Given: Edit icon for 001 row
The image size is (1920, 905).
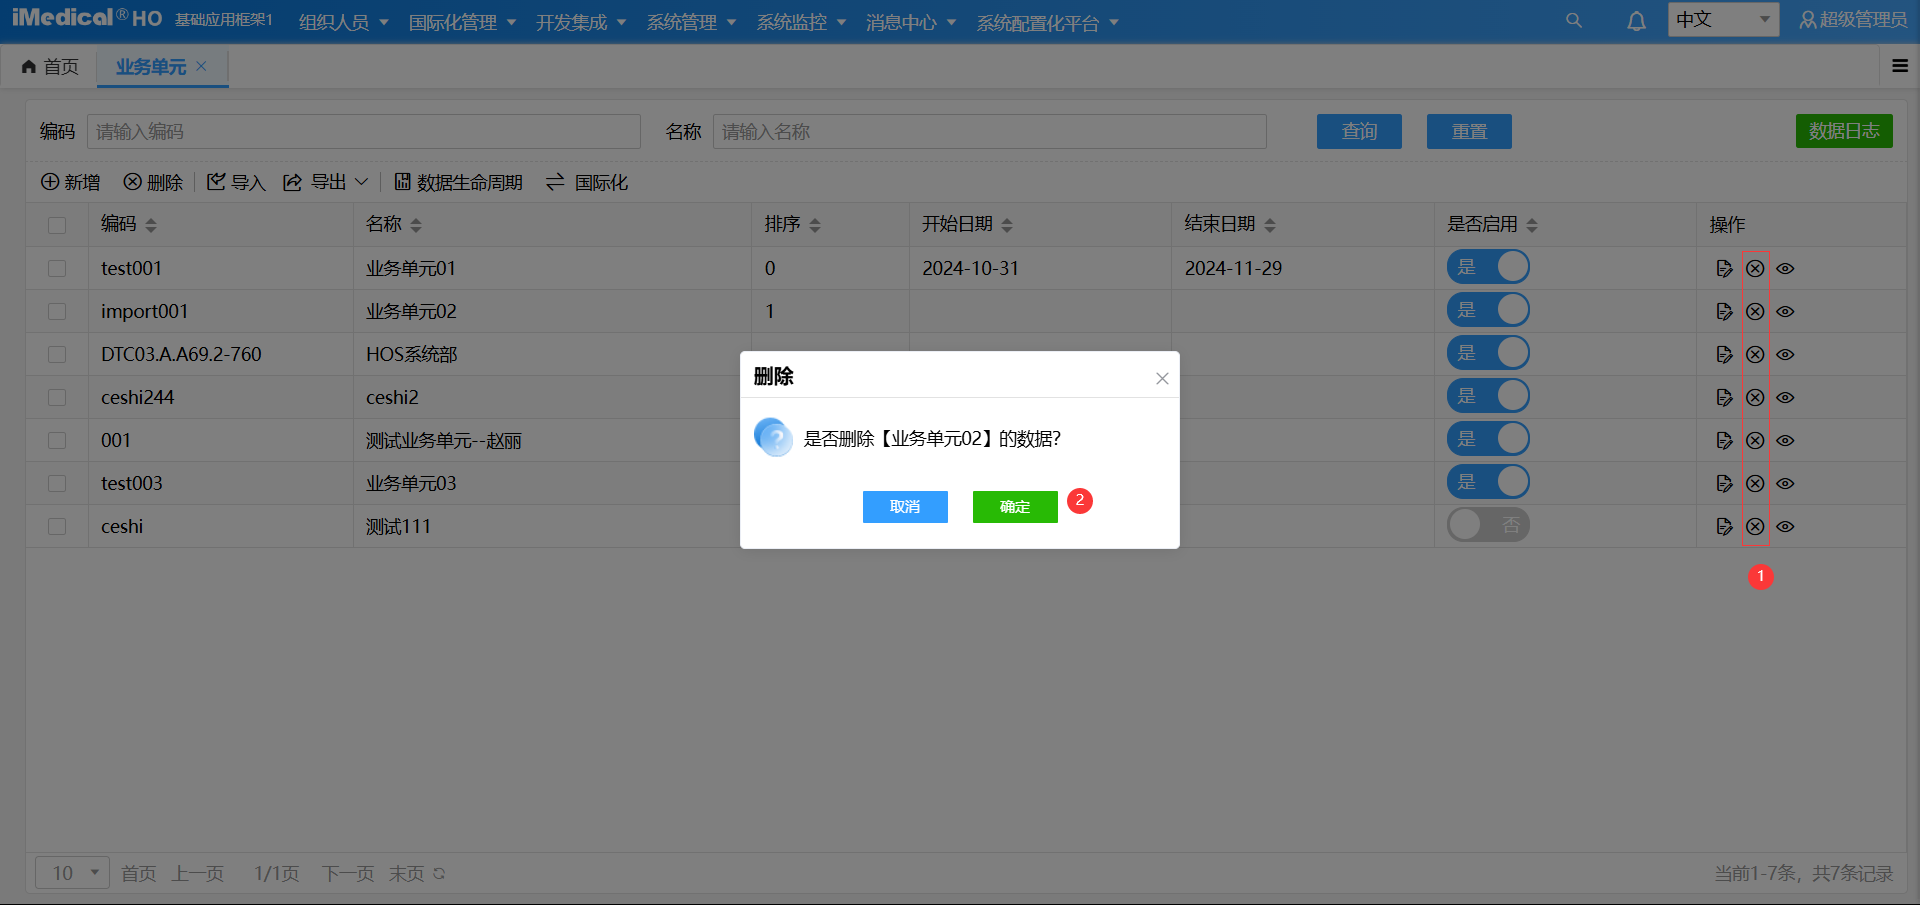Looking at the screenshot, I should tap(1724, 440).
